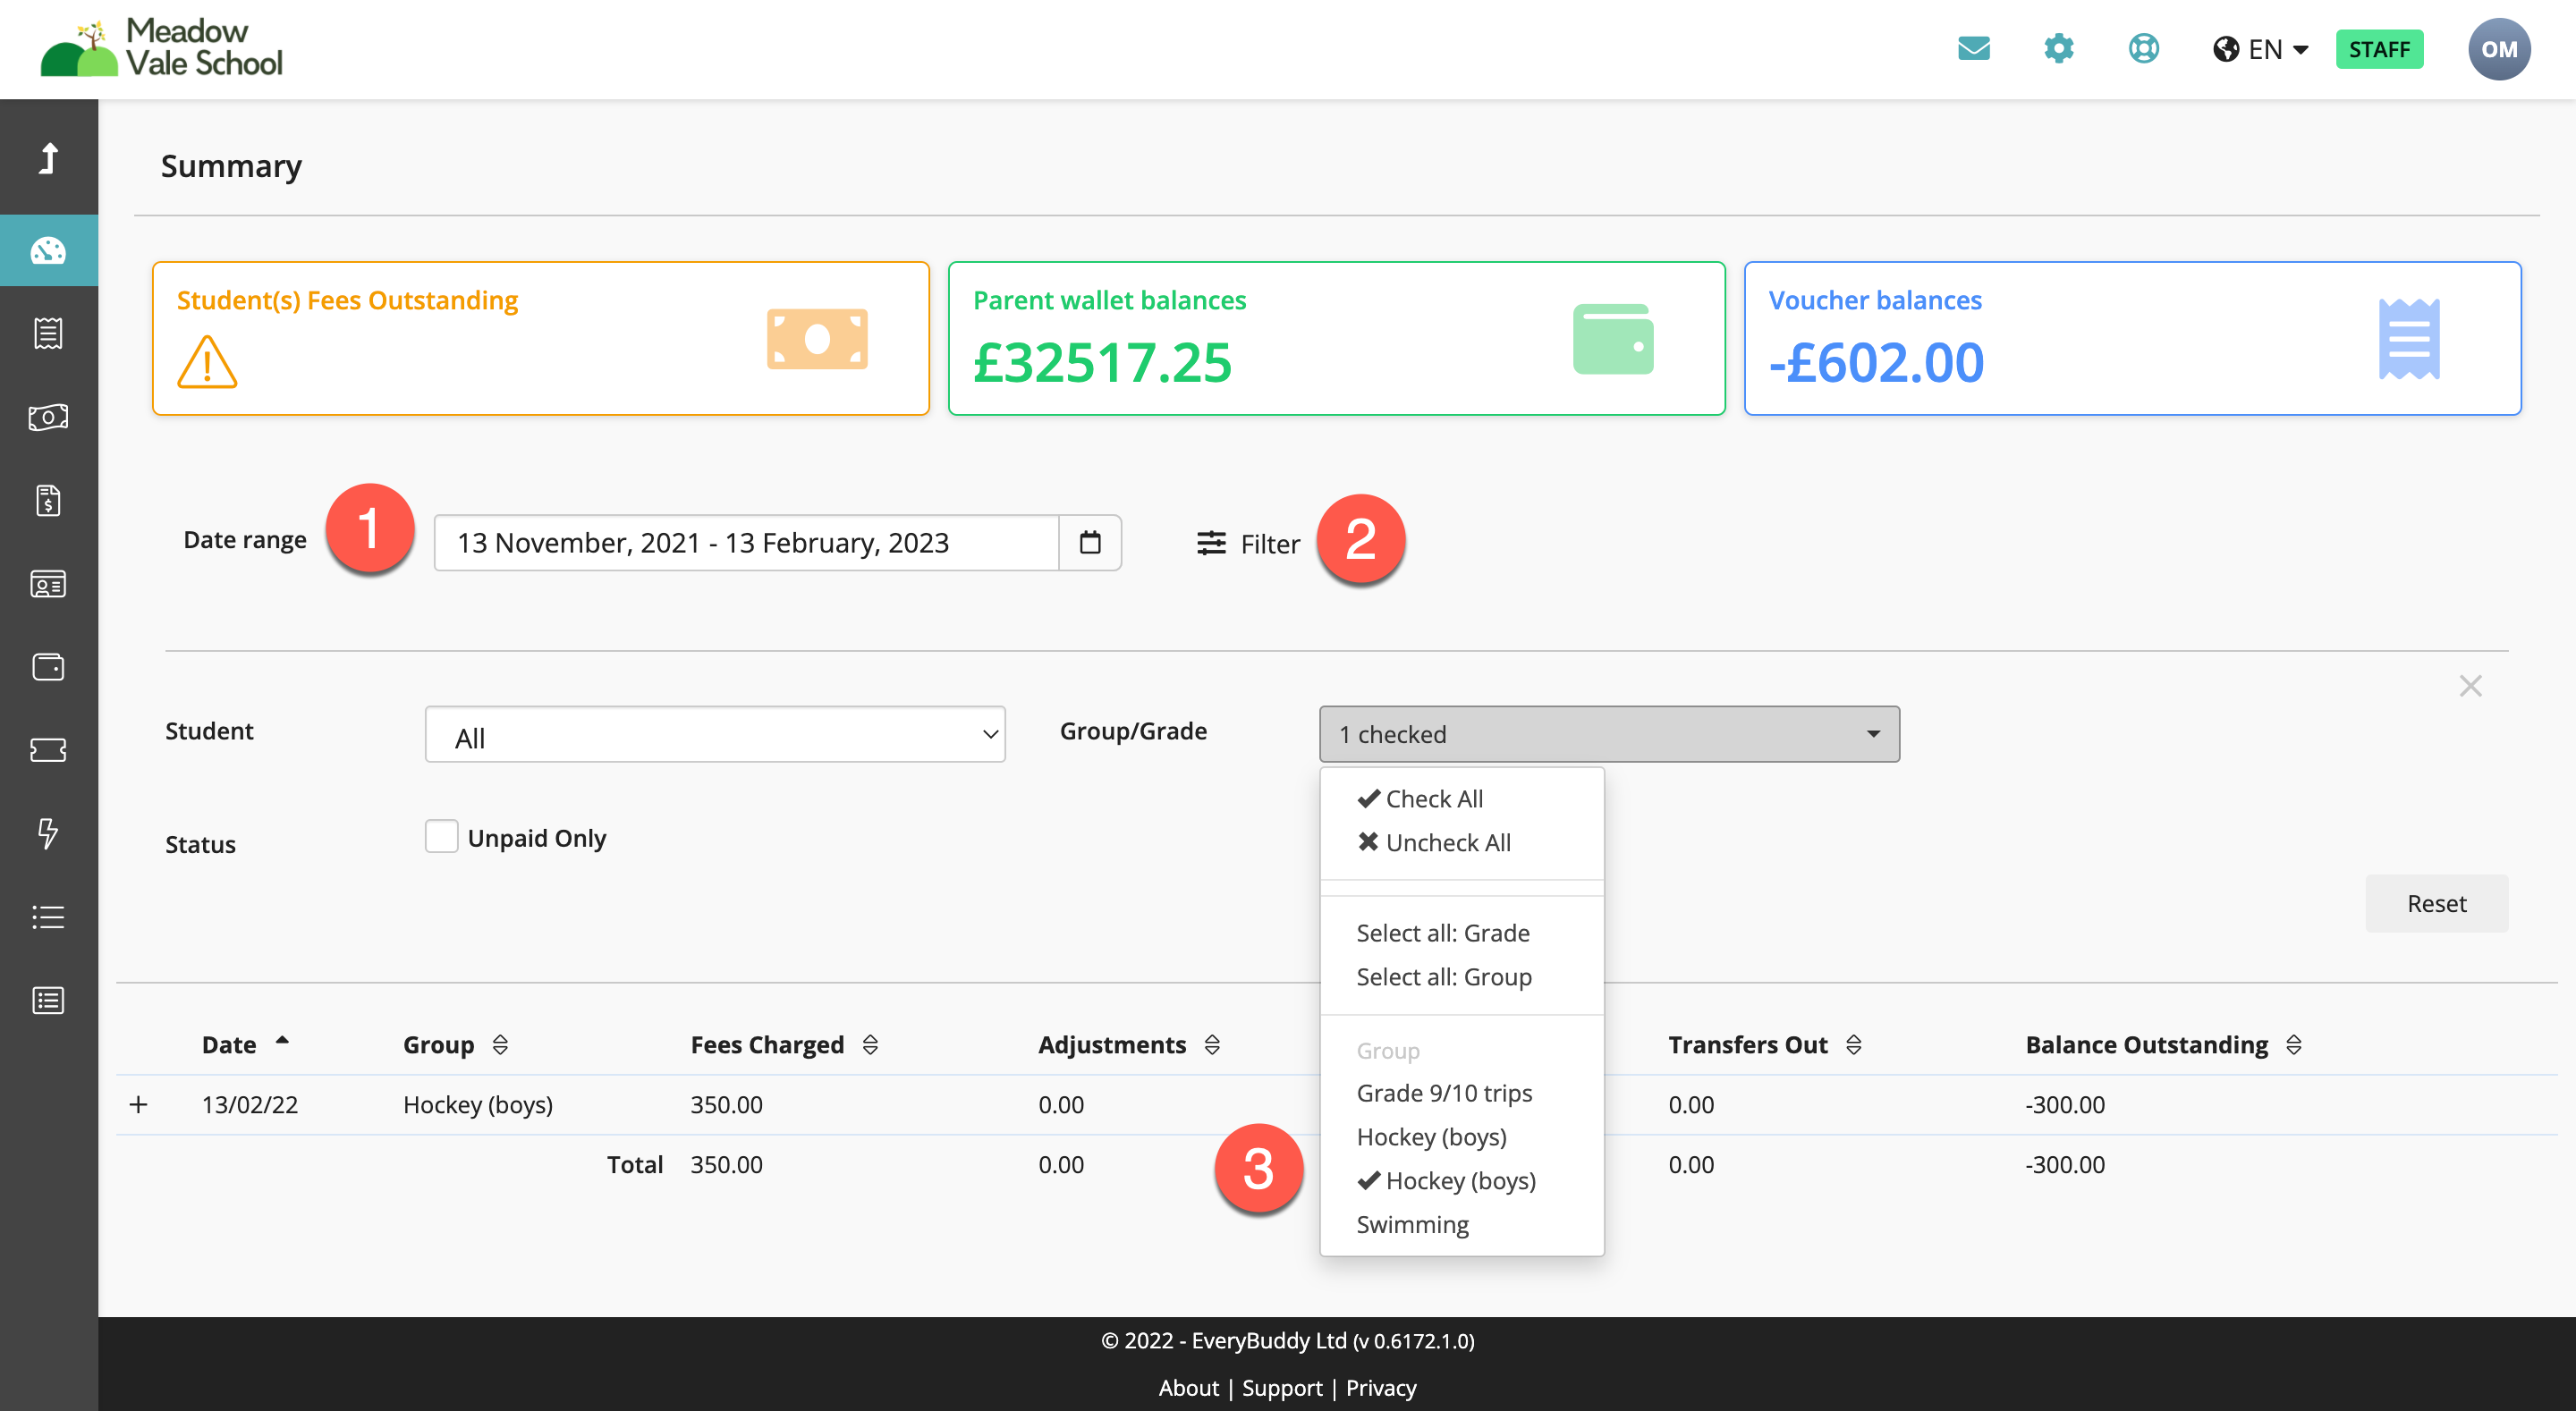Open Parent wallet balances card
2576x1411 pixels.
[1336, 338]
